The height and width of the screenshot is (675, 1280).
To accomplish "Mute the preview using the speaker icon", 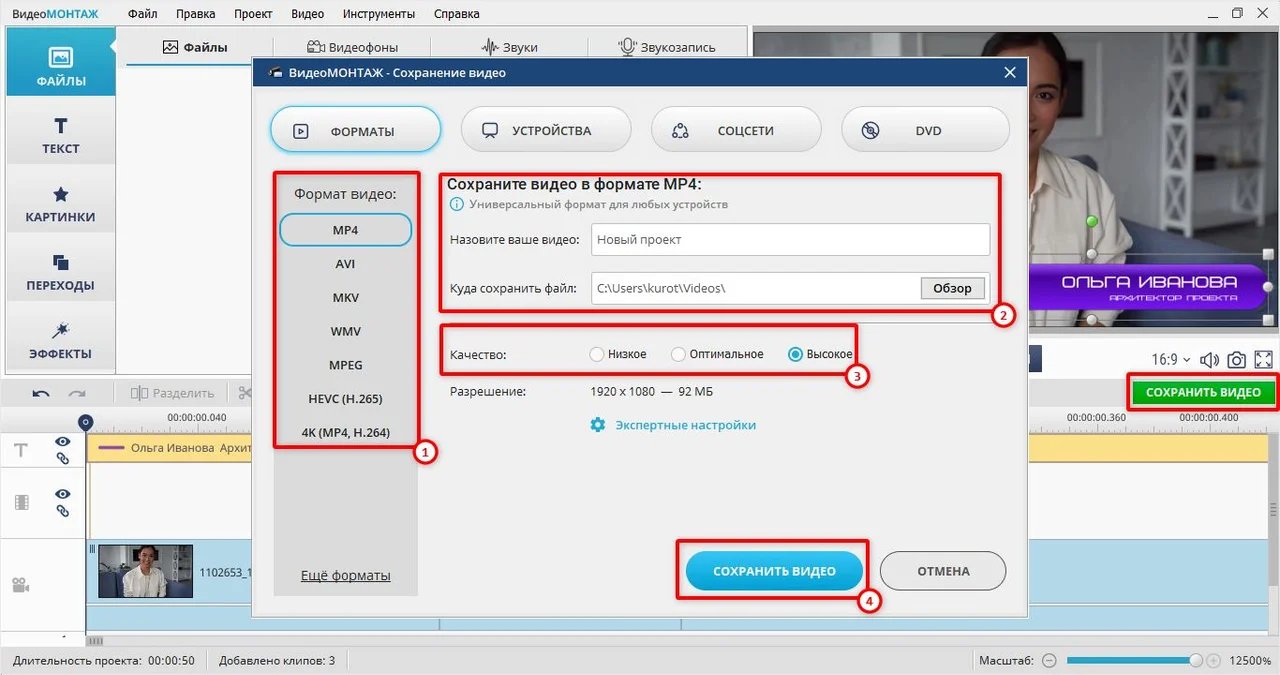I will tap(1209, 360).
